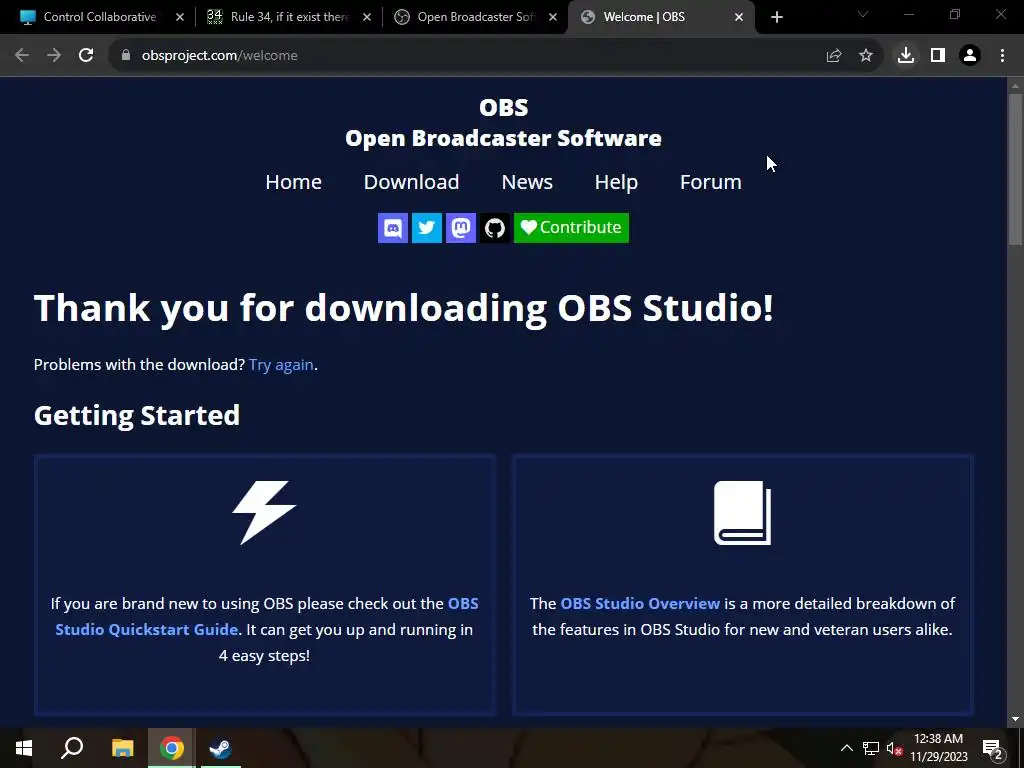Click the book overview icon
This screenshot has width=1024, height=768.
click(743, 513)
